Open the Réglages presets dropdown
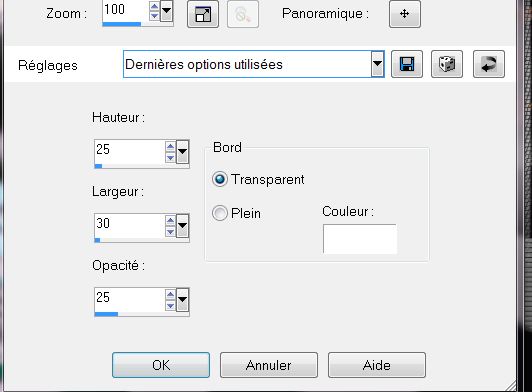Image resolution: width=532 pixels, height=392 pixels. pyautogui.click(x=377, y=64)
